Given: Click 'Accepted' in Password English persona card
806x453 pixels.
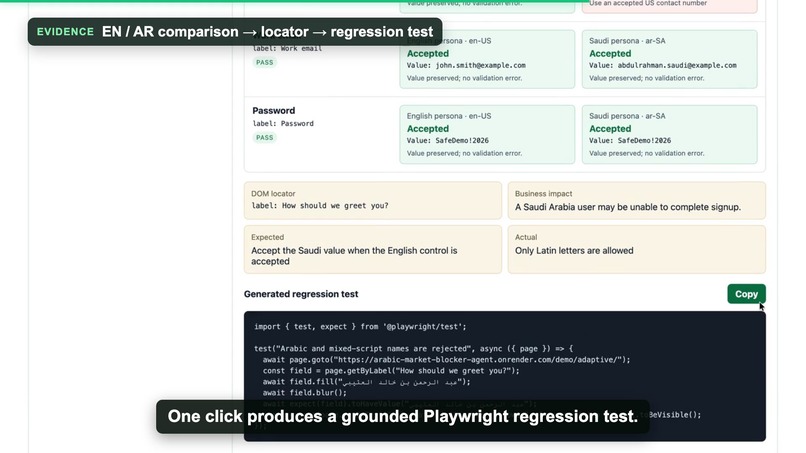Looking at the screenshot, I should pyautogui.click(x=428, y=129).
